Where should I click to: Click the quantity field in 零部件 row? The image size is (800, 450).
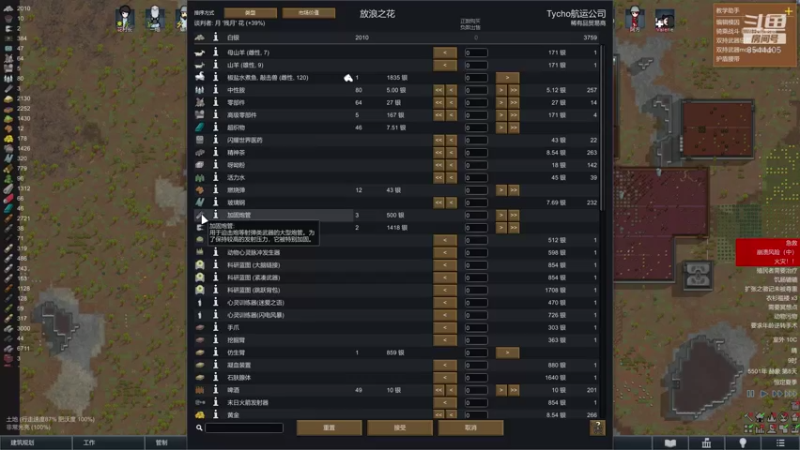click(476, 102)
